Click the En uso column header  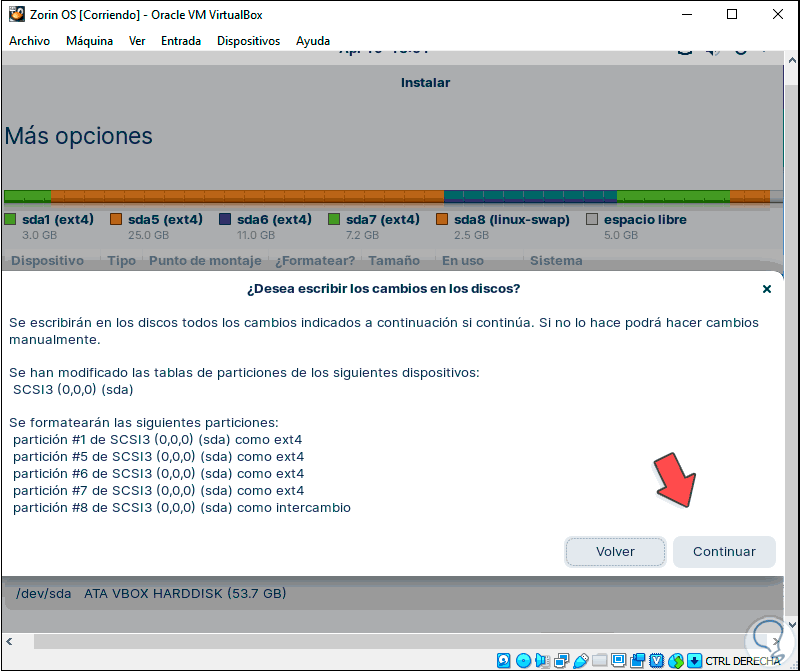462,260
